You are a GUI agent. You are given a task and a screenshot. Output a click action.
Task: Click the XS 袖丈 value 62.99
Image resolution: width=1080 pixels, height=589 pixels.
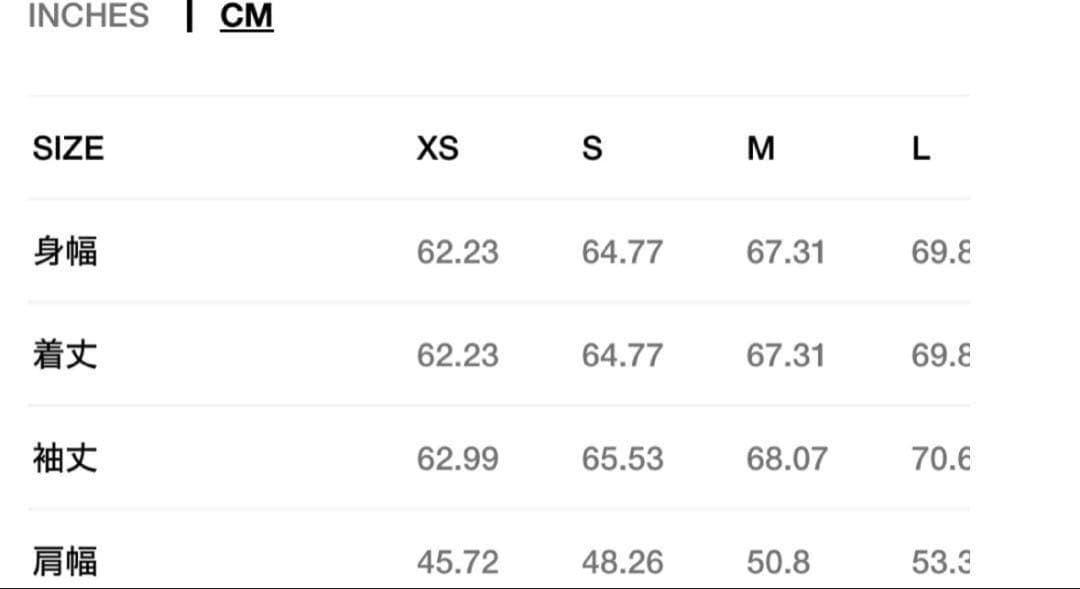tap(457, 459)
